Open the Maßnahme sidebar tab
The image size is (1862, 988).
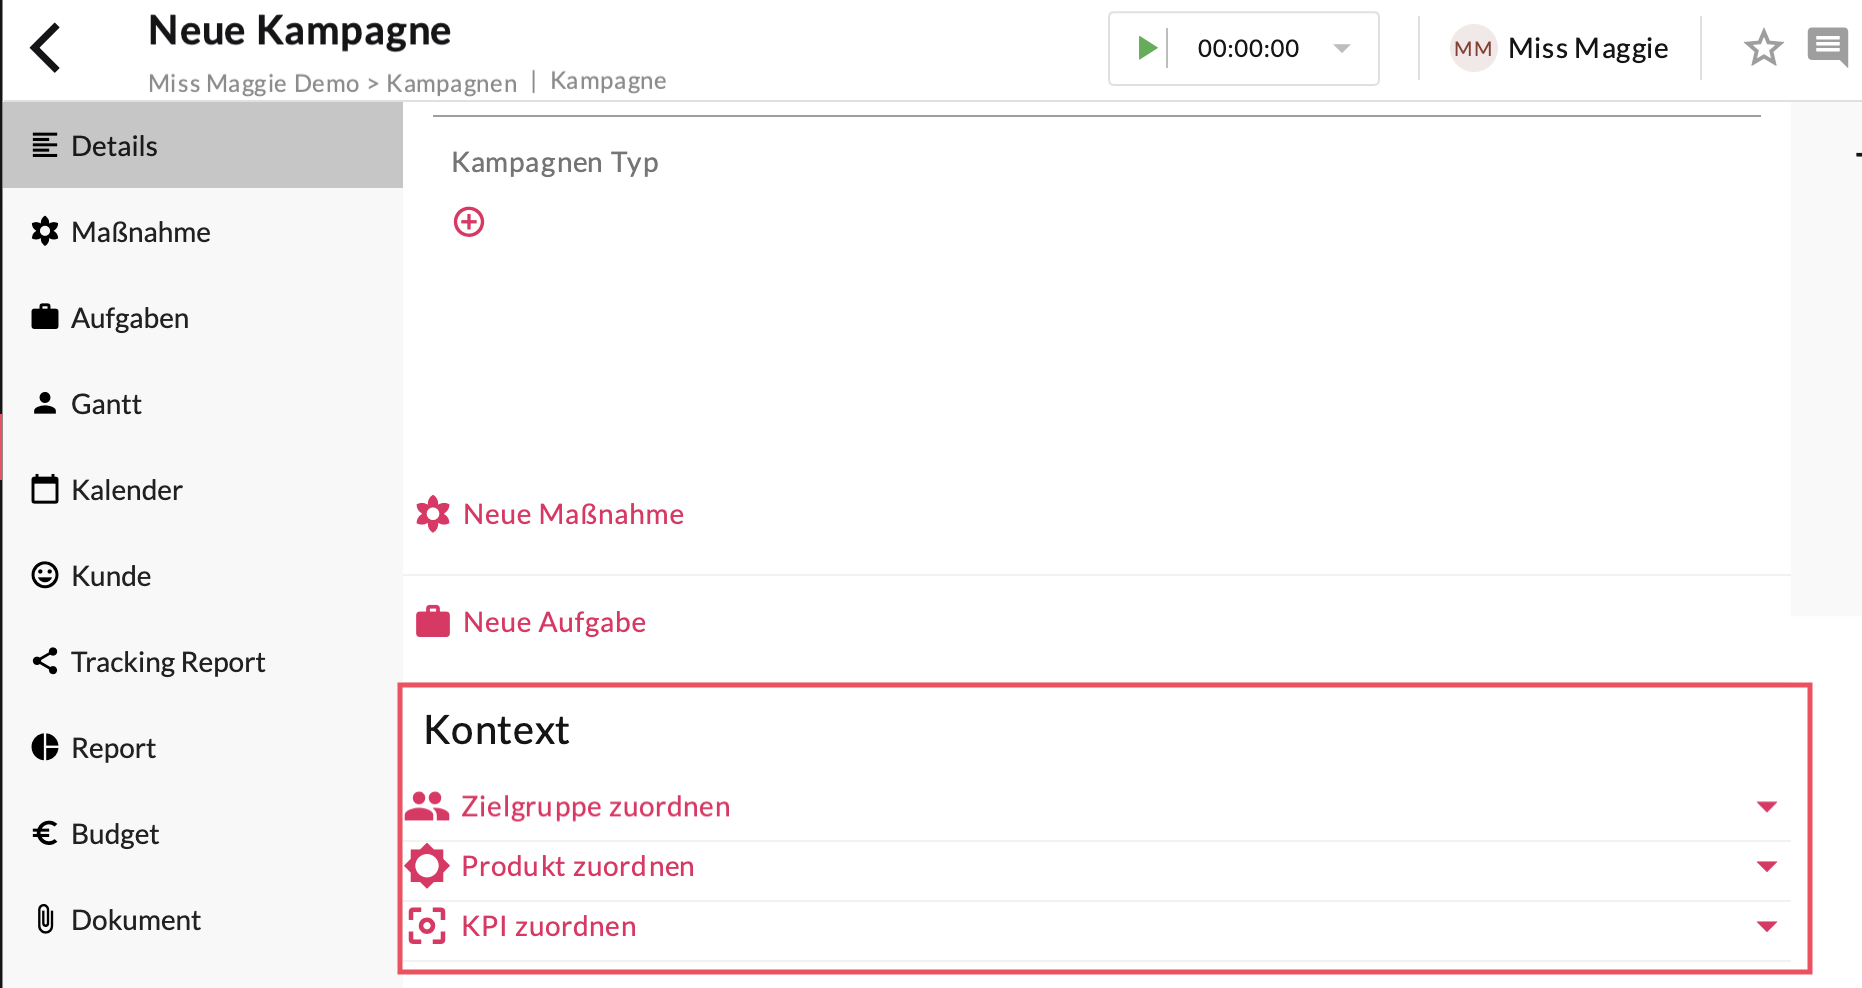140,232
